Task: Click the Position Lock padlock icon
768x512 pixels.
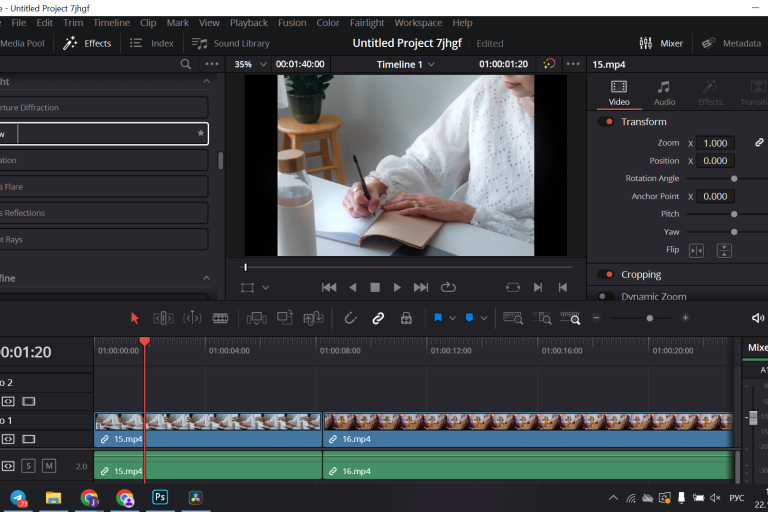Action: (406, 318)
